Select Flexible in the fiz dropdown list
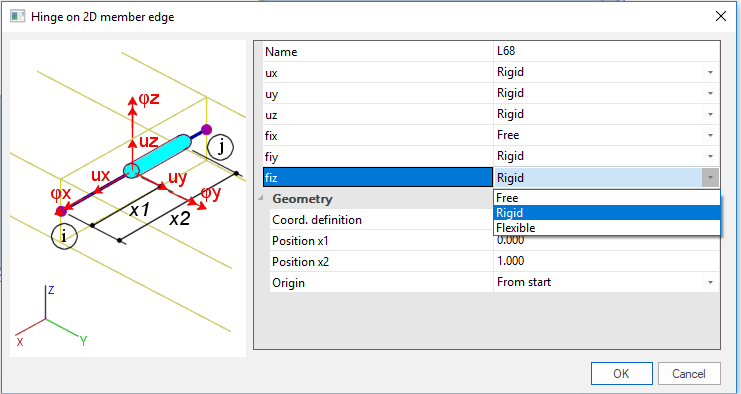Image resolution: width=741 pixels, height=394 pixels. (x=607, y=228)
